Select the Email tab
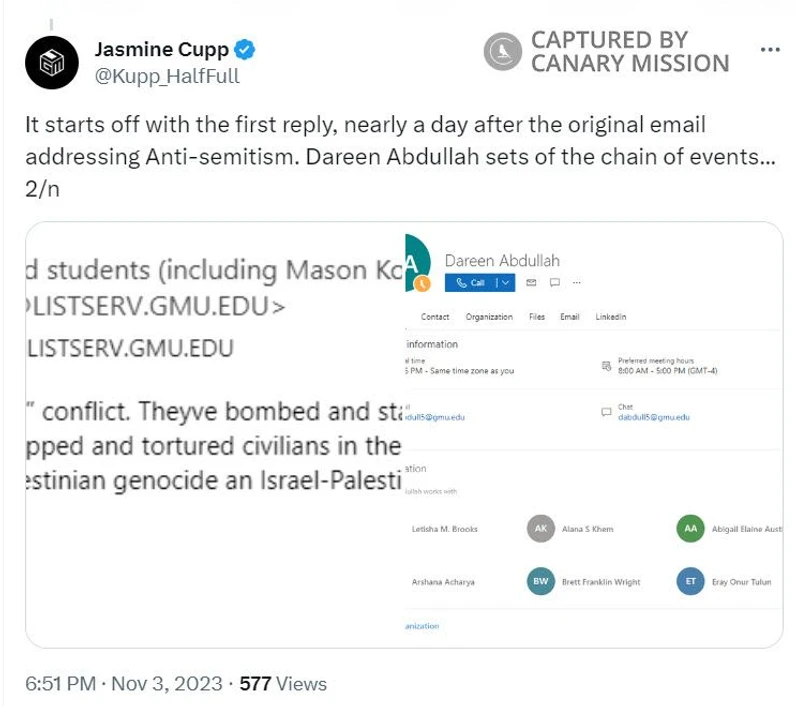The image size is (800, 706). pyautogui.click(x=569, y=317)
